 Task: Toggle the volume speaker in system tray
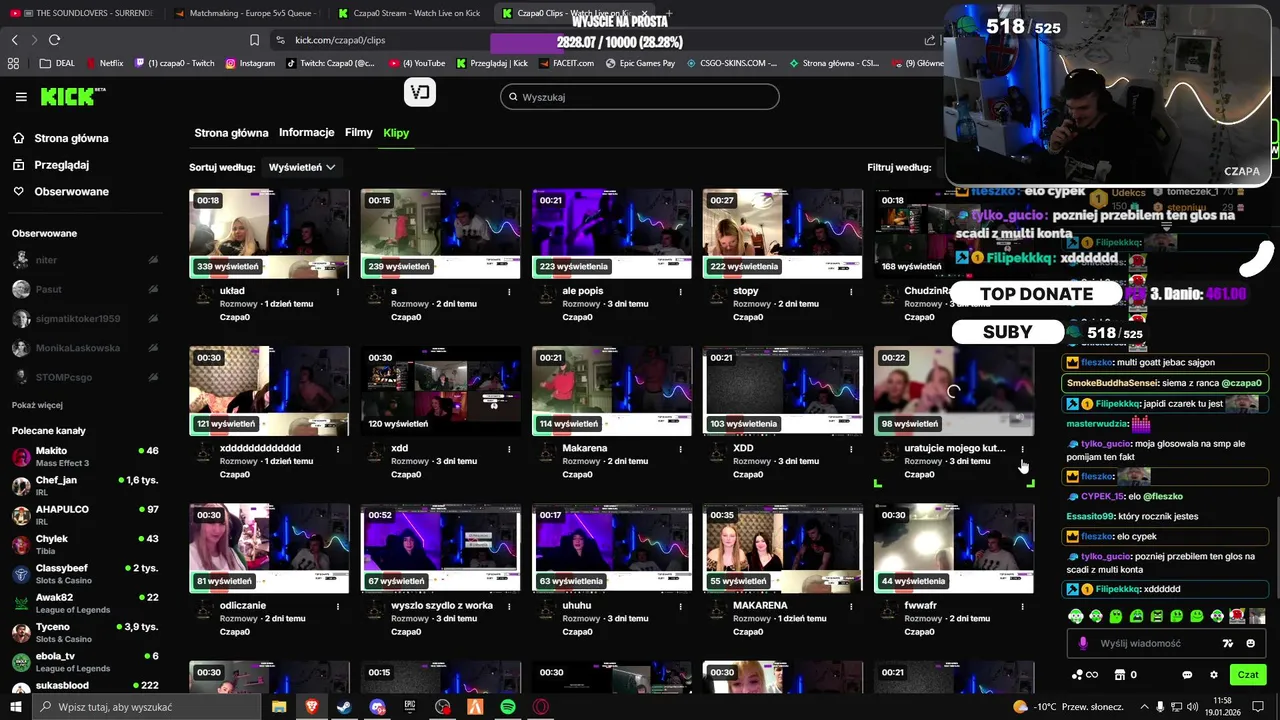pyautogui.click(x=1193, y=706)
